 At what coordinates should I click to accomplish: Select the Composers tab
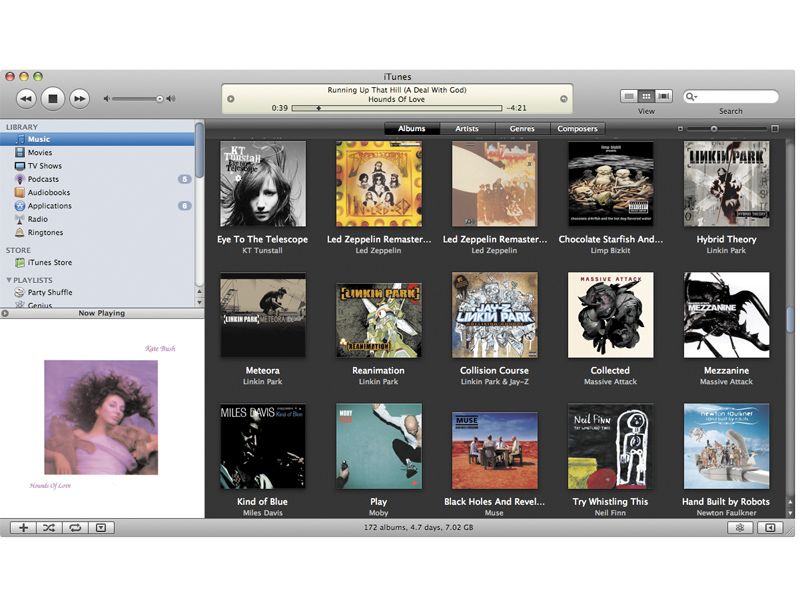[577, 129]
